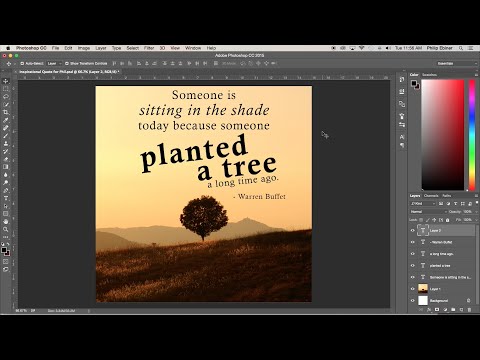Hide the Warren Buffet text layer

pos(413,242)
